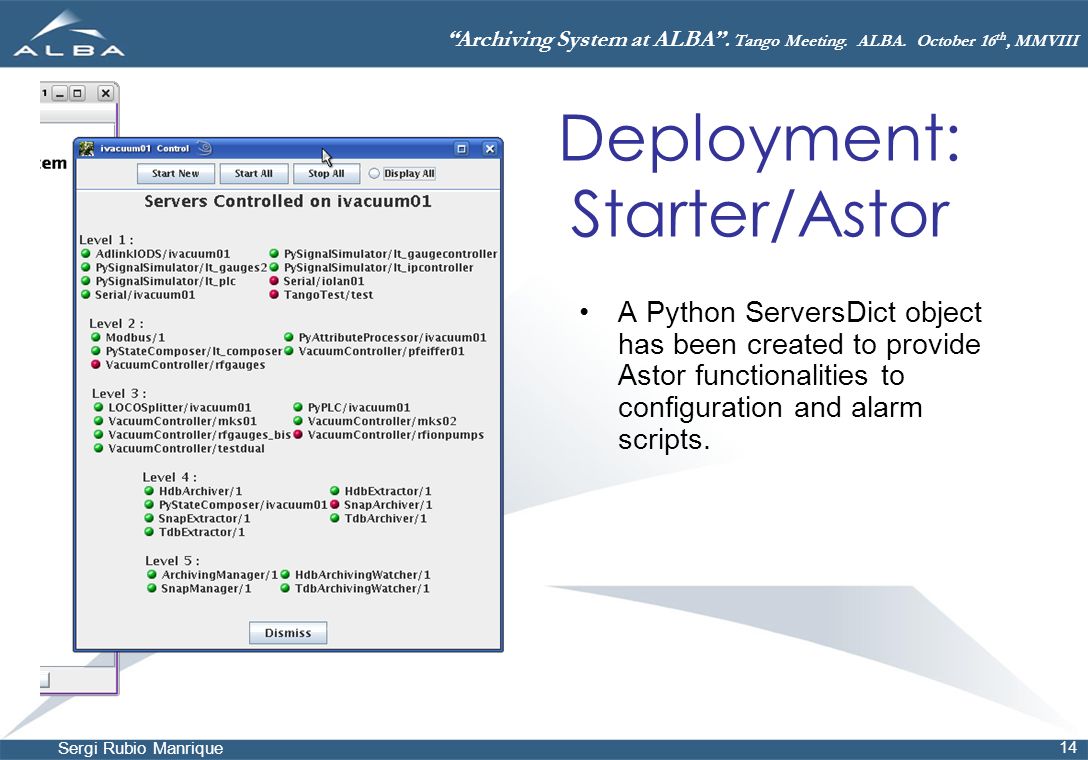This screenshot has width=1088, height=760.
Task: Click the green dot of PySignalSimulator/lt_ipcontroller
Action: [x=274, y=267]
